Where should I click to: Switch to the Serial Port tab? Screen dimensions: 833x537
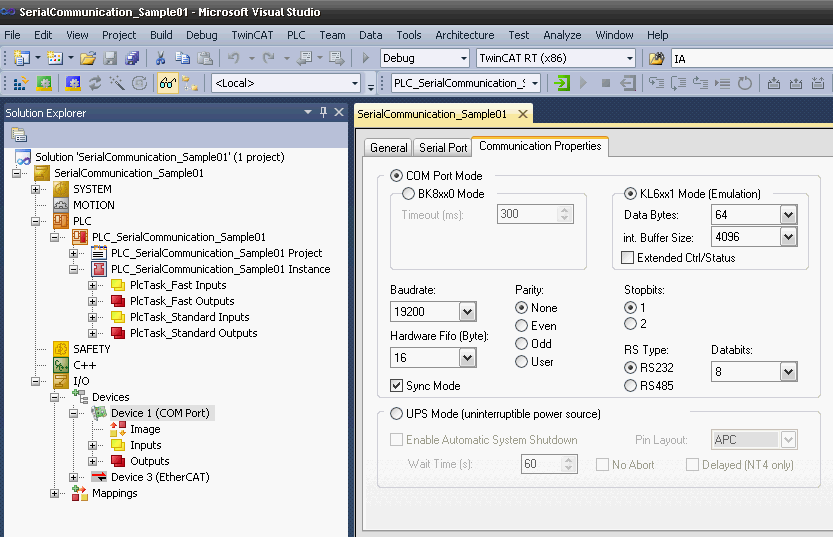point(443,148)
